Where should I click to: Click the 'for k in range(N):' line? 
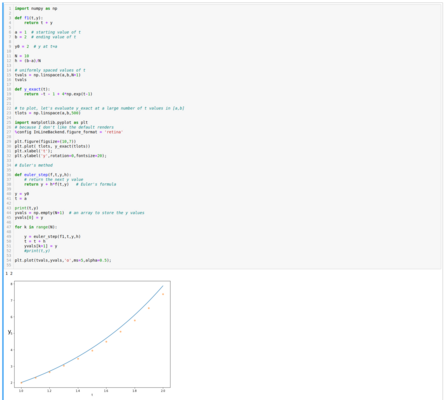coord(36,227)
